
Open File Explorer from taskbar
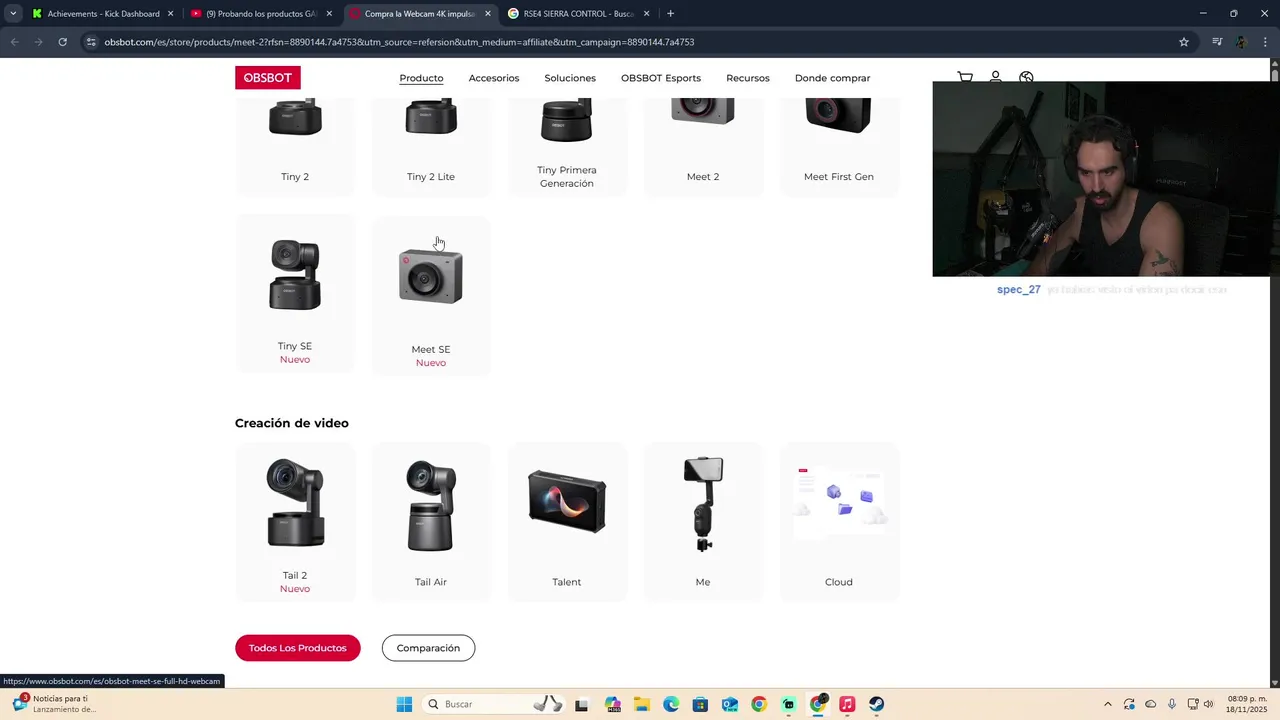(642, 704)
